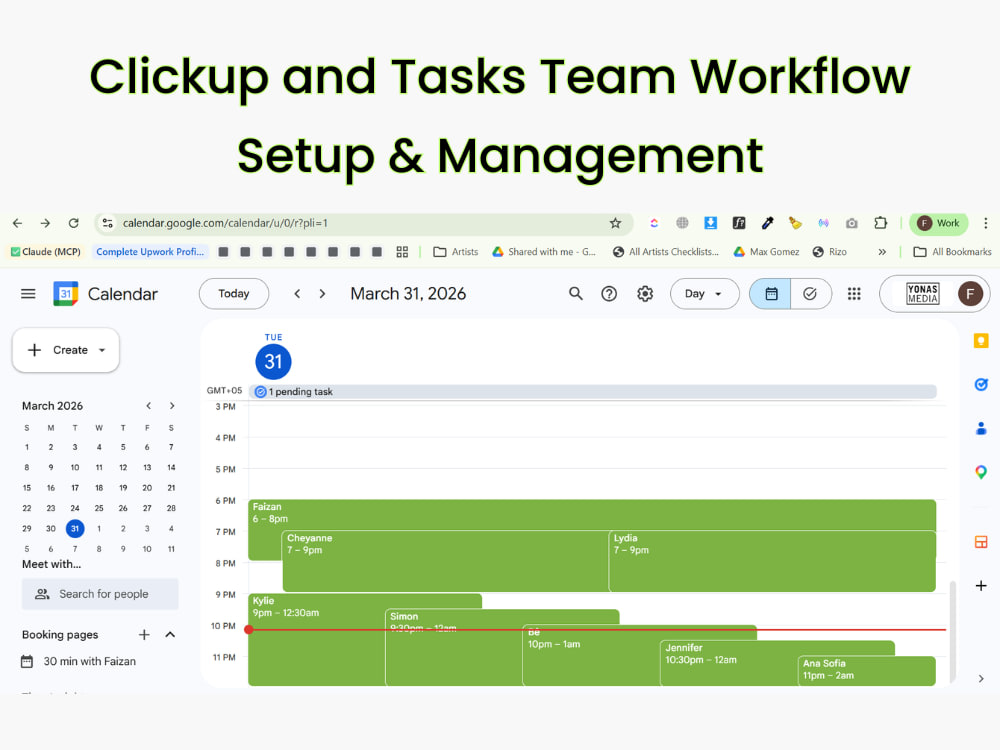Open the Work profile chip
Image resolution: width=1000 pixels, height=750 pixels.
click(x=938, y=223)
